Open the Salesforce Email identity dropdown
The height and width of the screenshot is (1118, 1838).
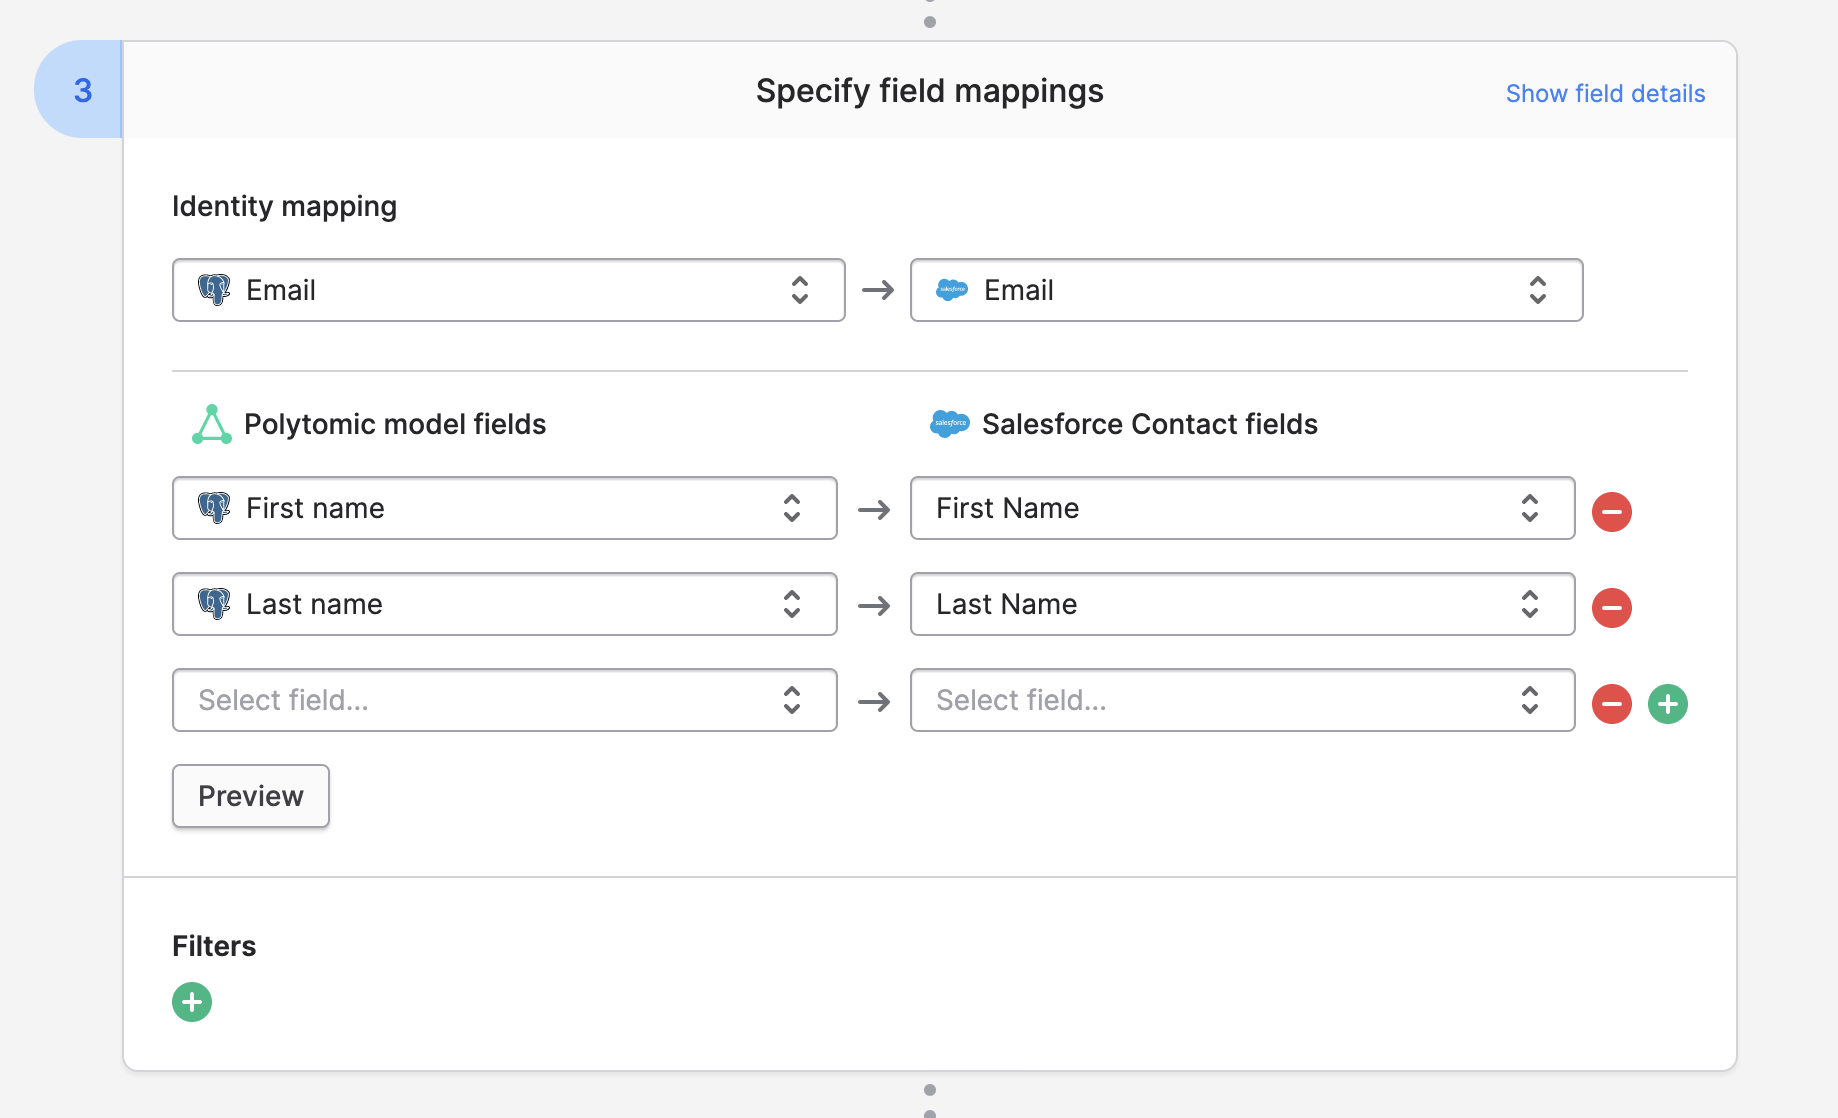(1246, 290)
